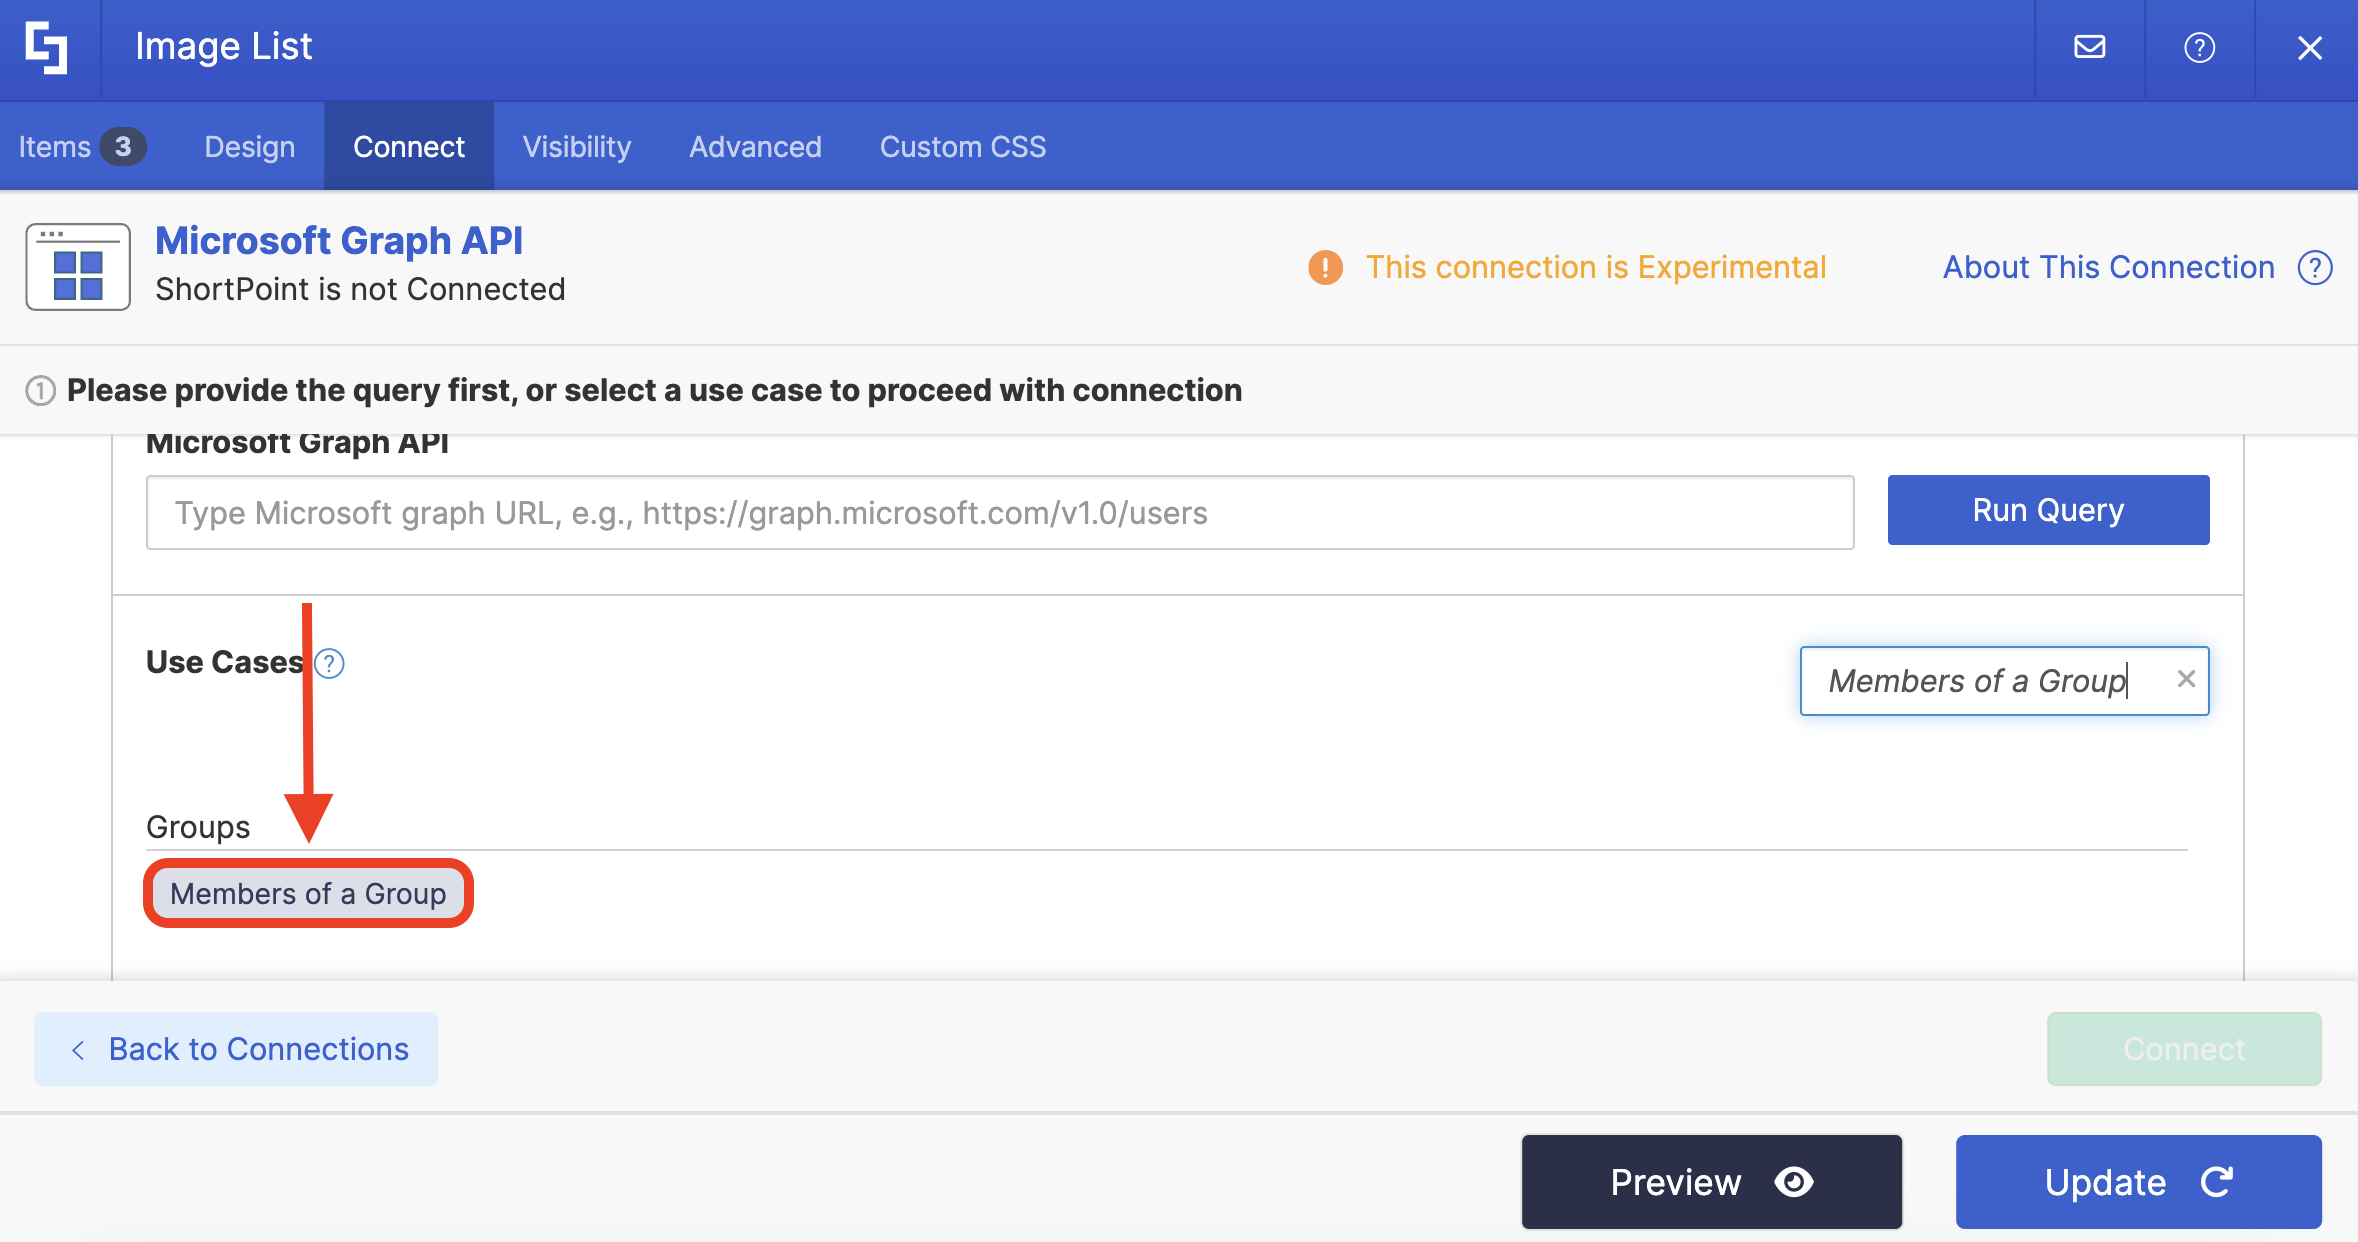Go Back to Connections
This screenshot has height=1242, width=2358.
point(236,1048)
